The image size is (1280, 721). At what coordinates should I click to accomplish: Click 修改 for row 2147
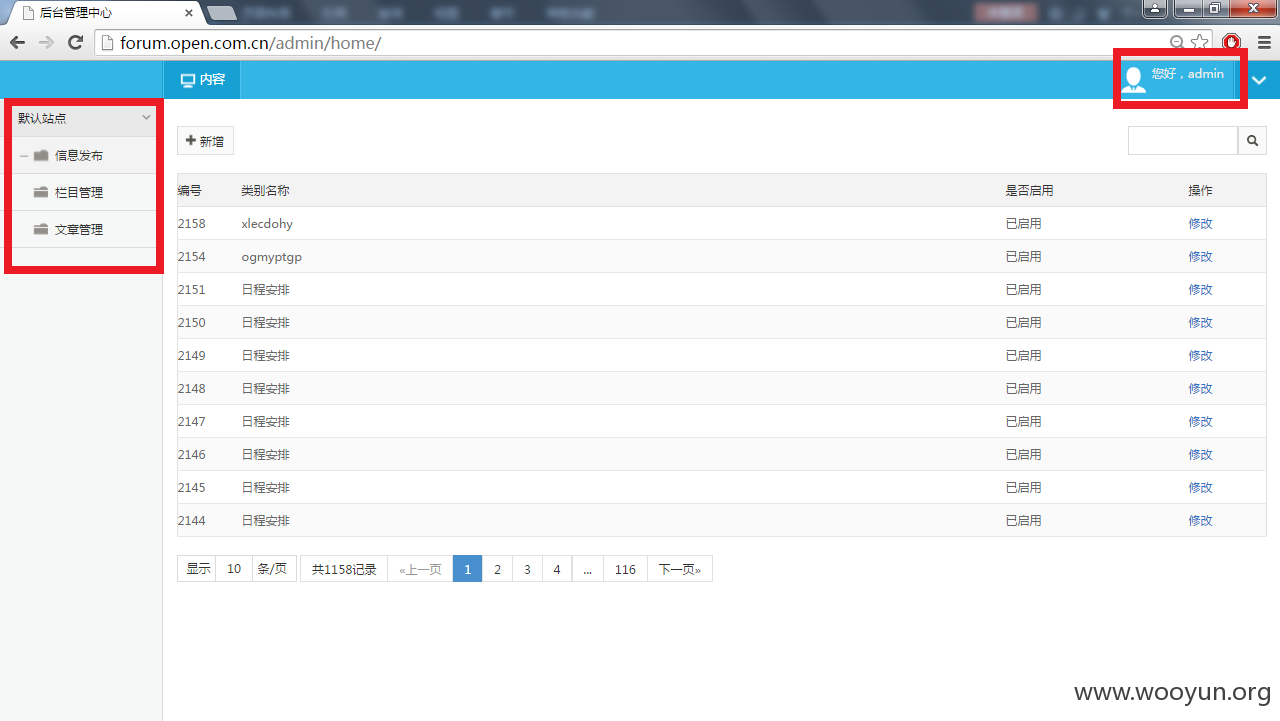(x=1200, y=421)
